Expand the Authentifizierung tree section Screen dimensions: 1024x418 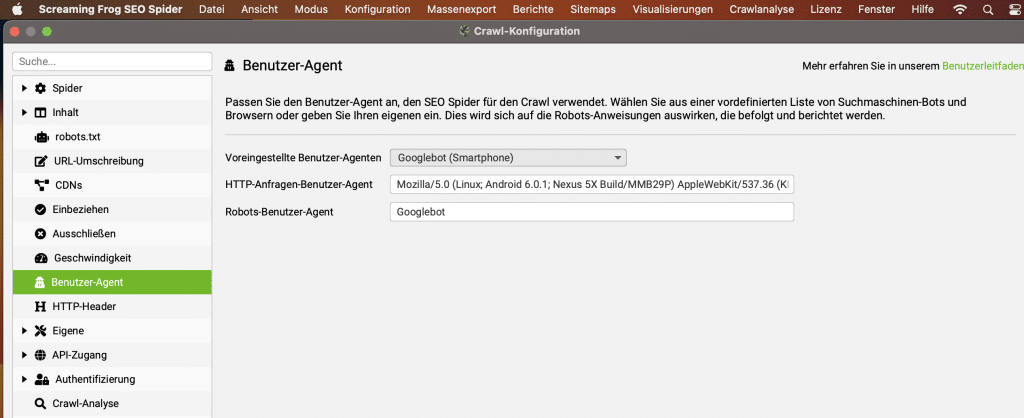coord(24,379)
